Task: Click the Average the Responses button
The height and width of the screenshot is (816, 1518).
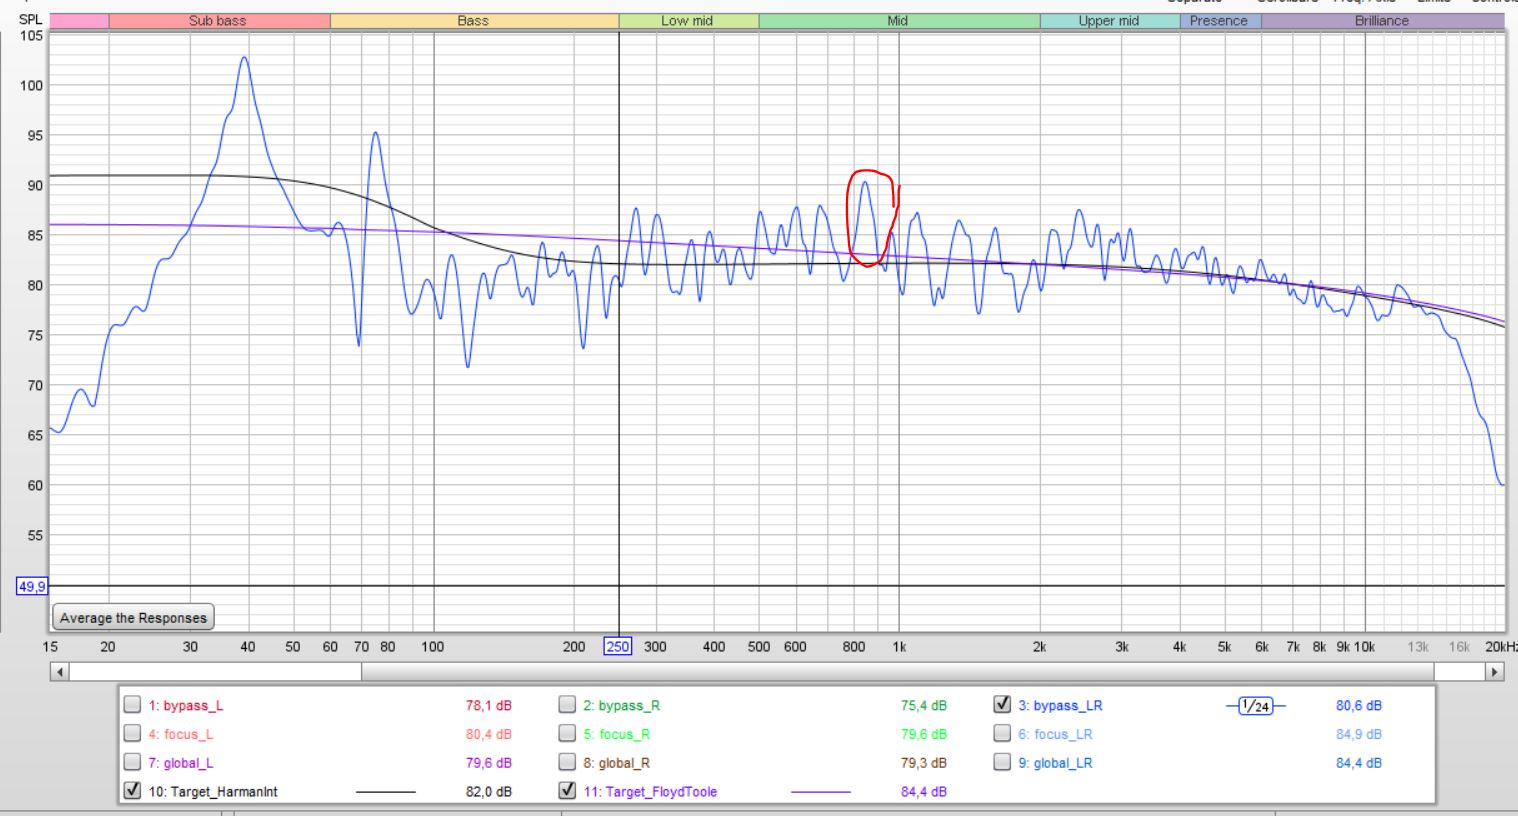Action: point(133,618)
